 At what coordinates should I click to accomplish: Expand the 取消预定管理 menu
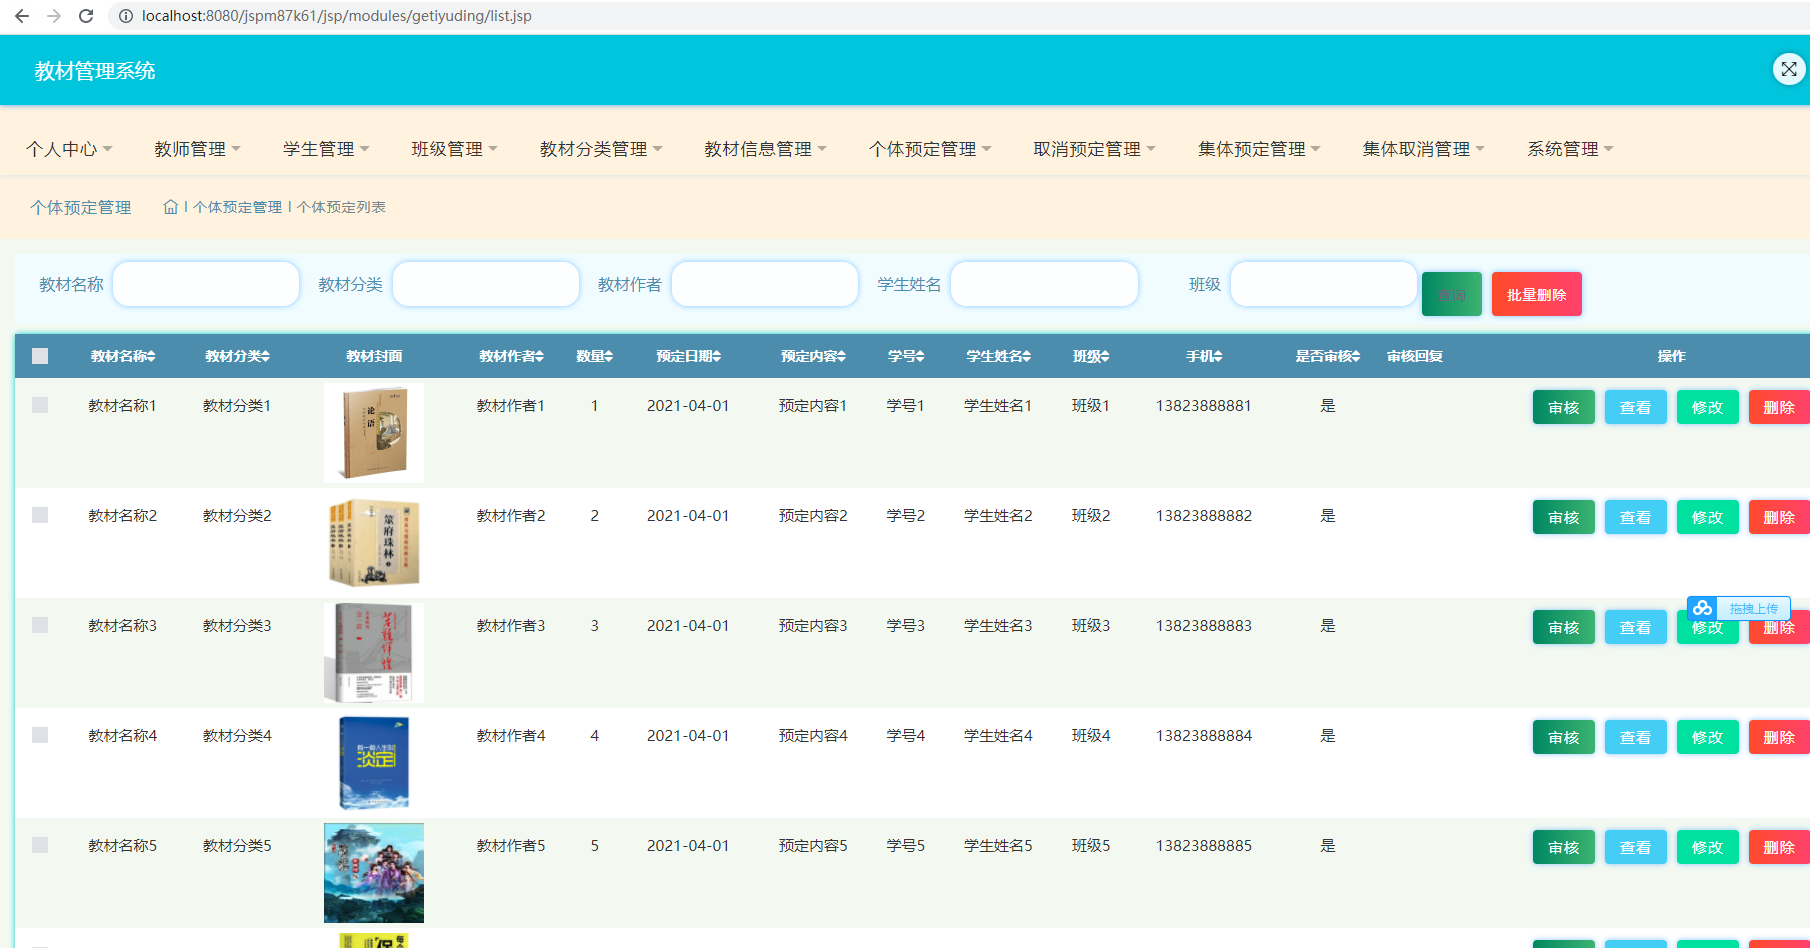click(x=1094, y=149)
